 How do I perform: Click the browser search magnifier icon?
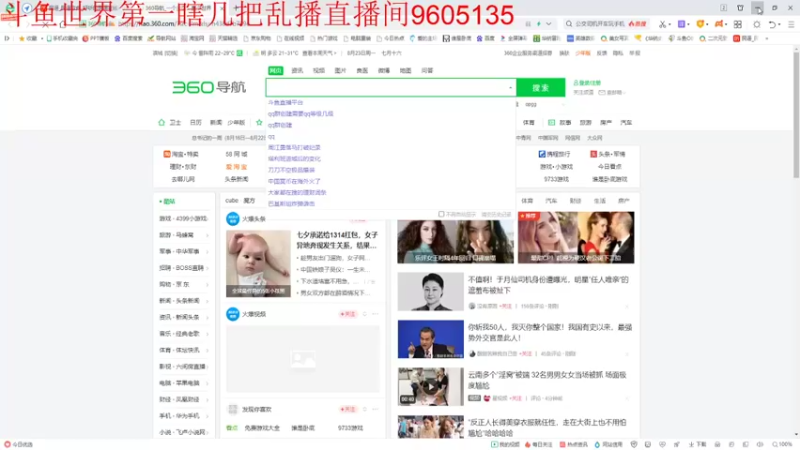(569, 24)
